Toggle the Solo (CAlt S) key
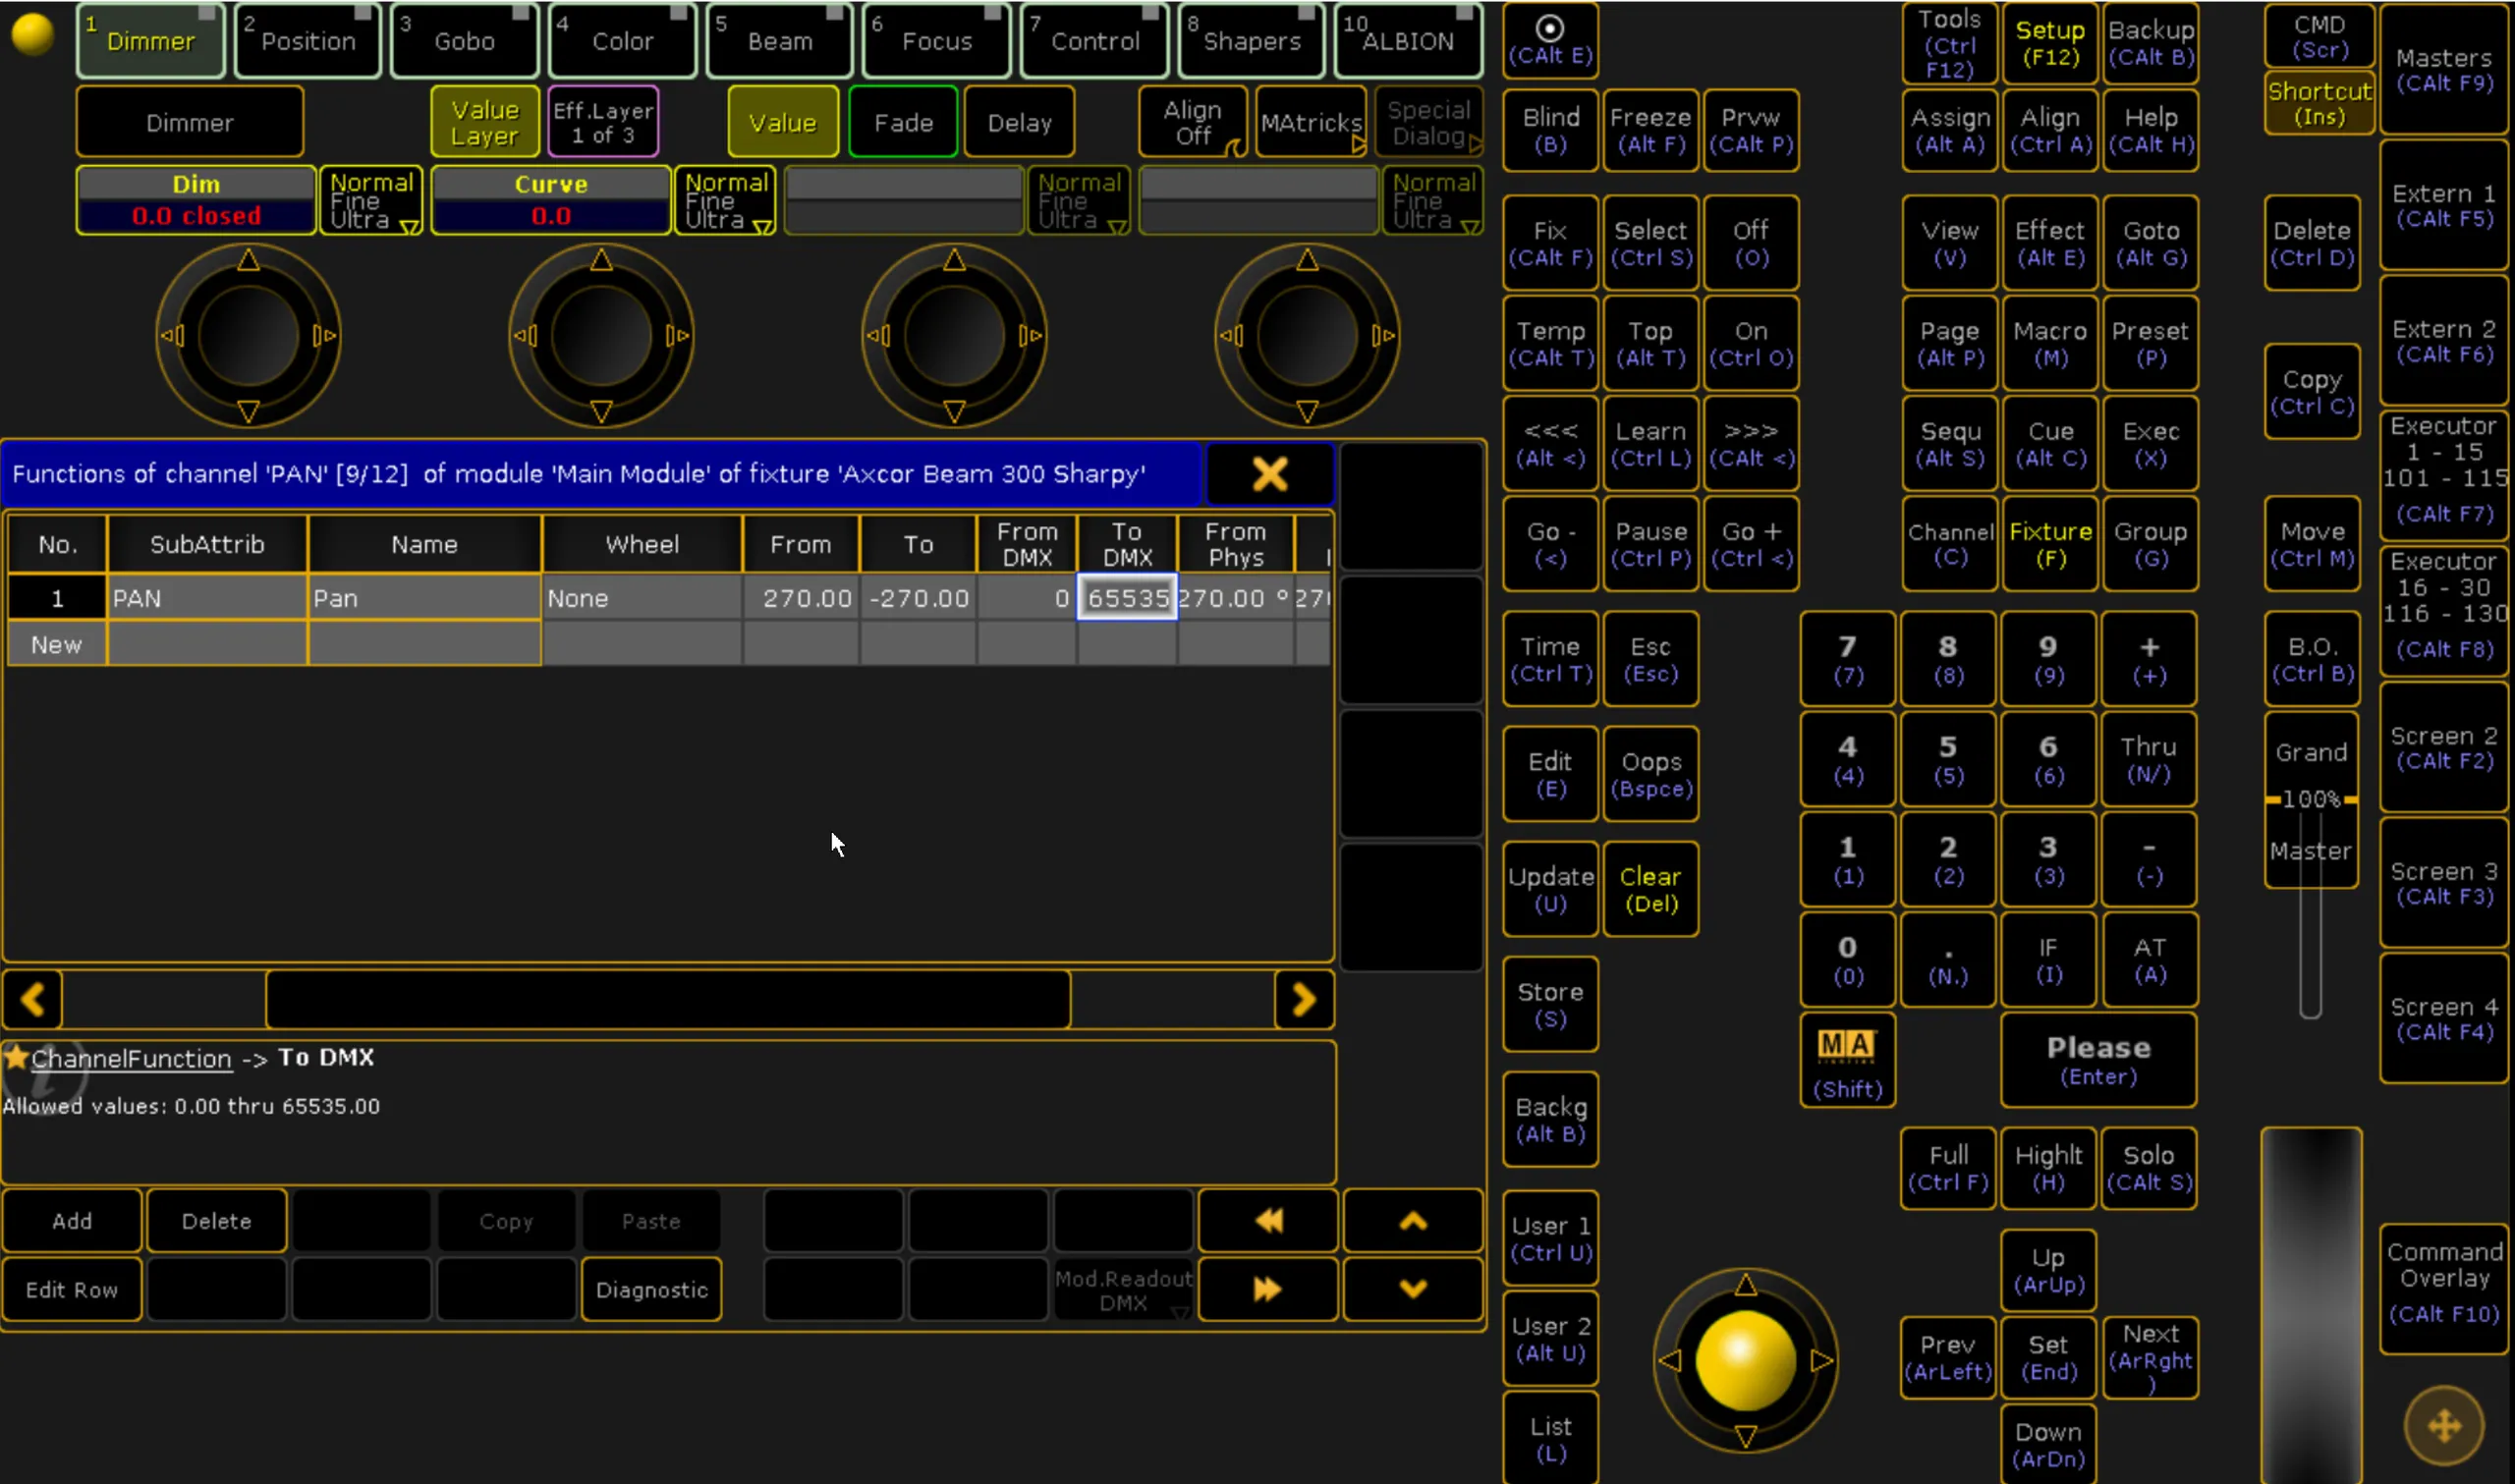The image size is (2515, 1484). 2149,1167
